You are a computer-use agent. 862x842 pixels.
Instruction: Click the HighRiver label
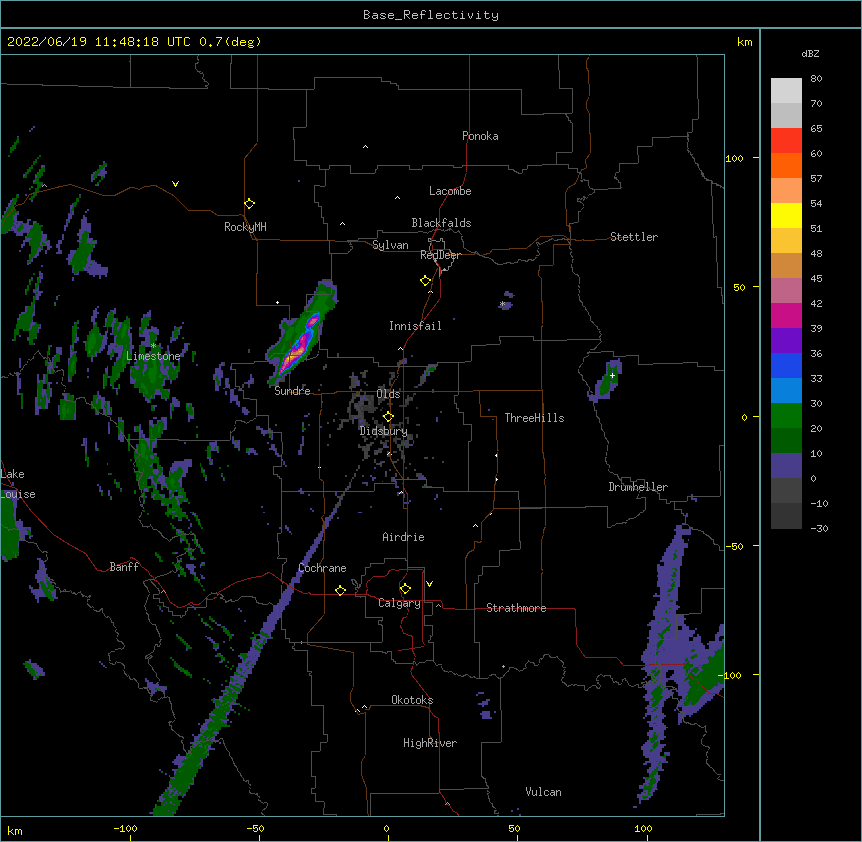pyautogui.click(x=430, y=743)
